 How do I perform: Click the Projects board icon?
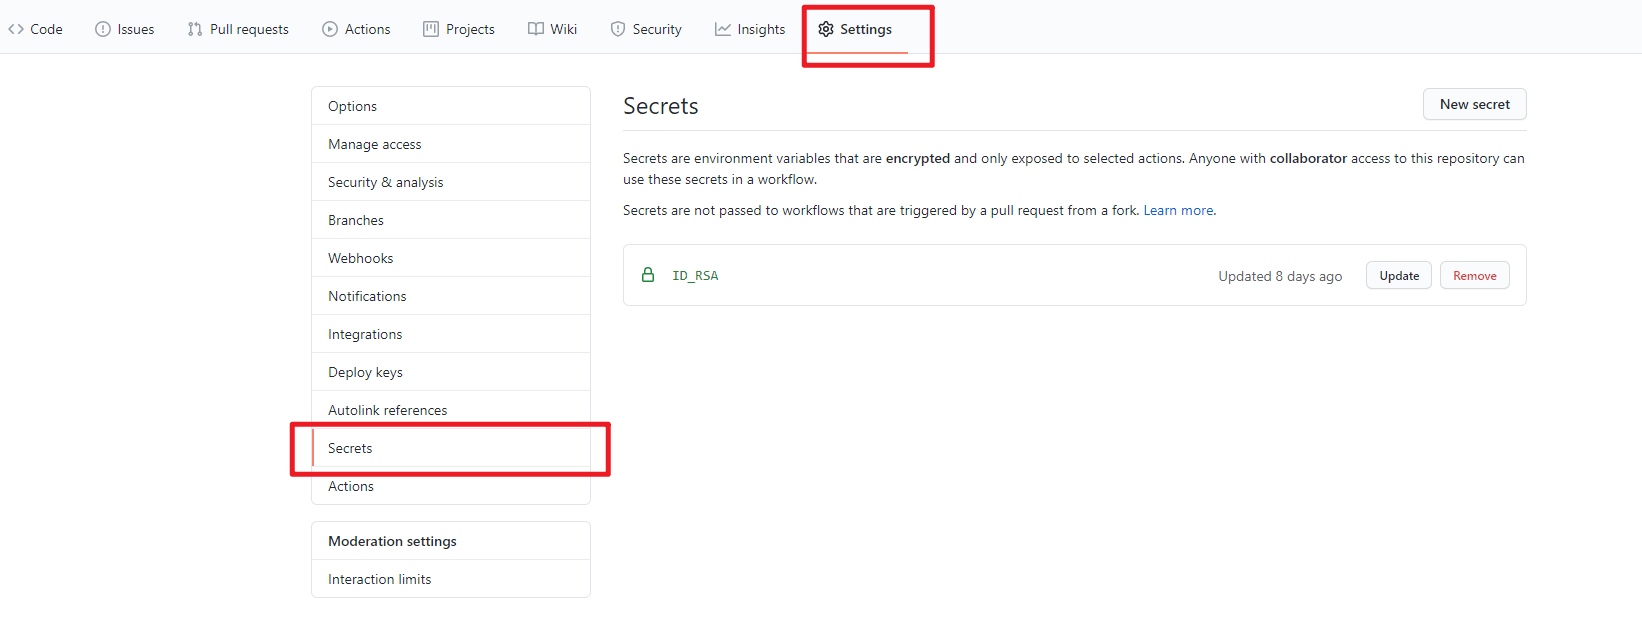[431, 29]
